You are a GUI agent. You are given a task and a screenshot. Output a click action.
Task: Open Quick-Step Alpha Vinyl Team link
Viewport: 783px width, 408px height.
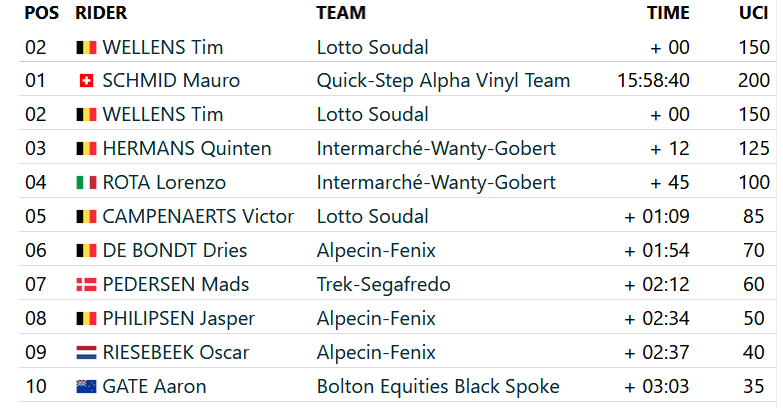443,81
